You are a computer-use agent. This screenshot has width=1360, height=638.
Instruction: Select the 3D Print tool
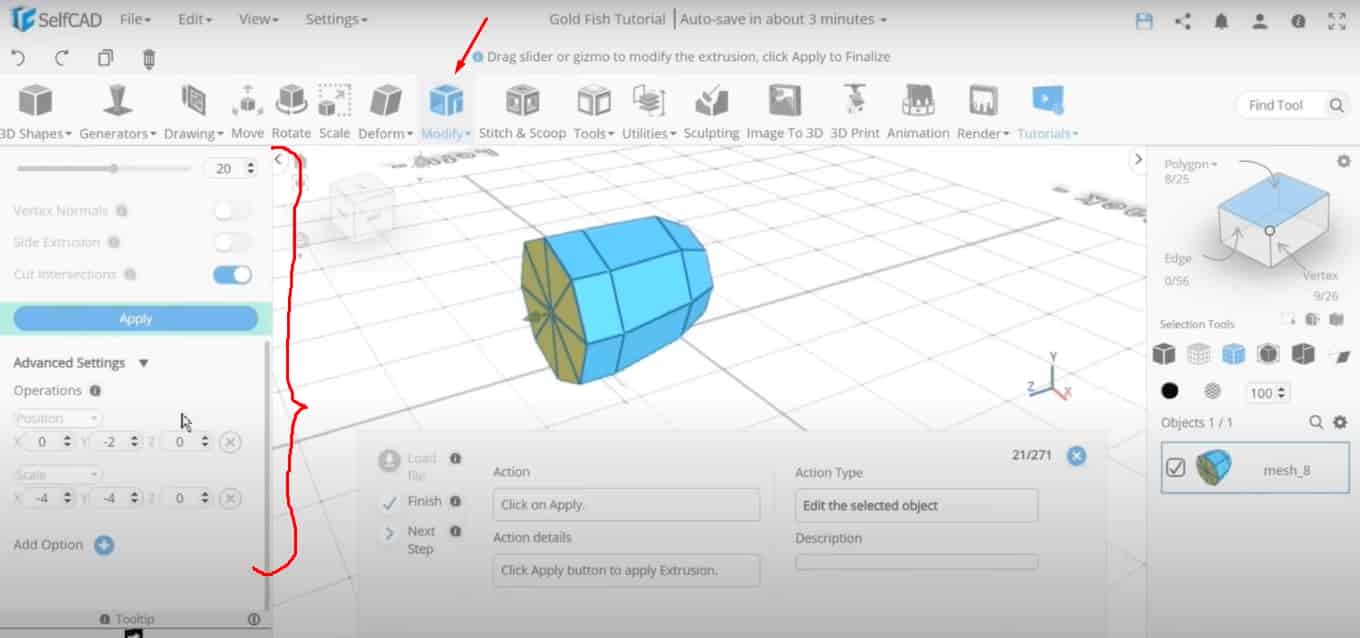(x=854, y=110)
